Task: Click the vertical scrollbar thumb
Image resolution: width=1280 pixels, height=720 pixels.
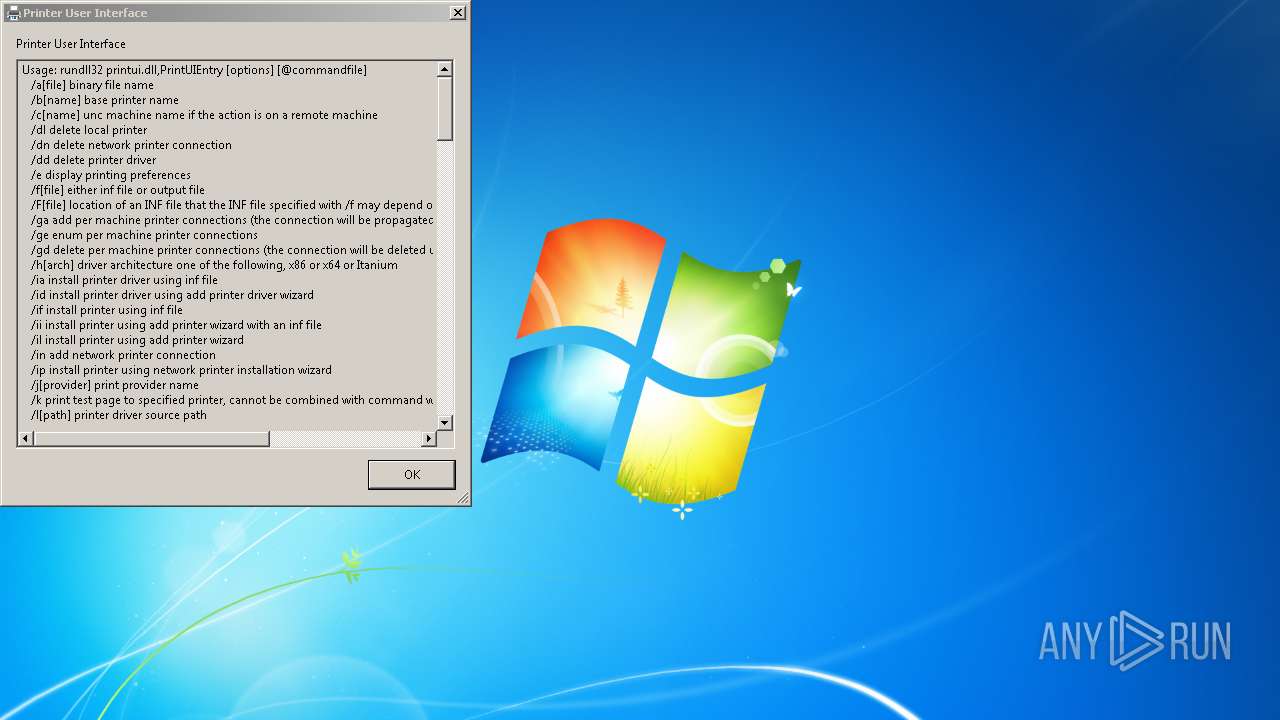Action: [445, 109]
